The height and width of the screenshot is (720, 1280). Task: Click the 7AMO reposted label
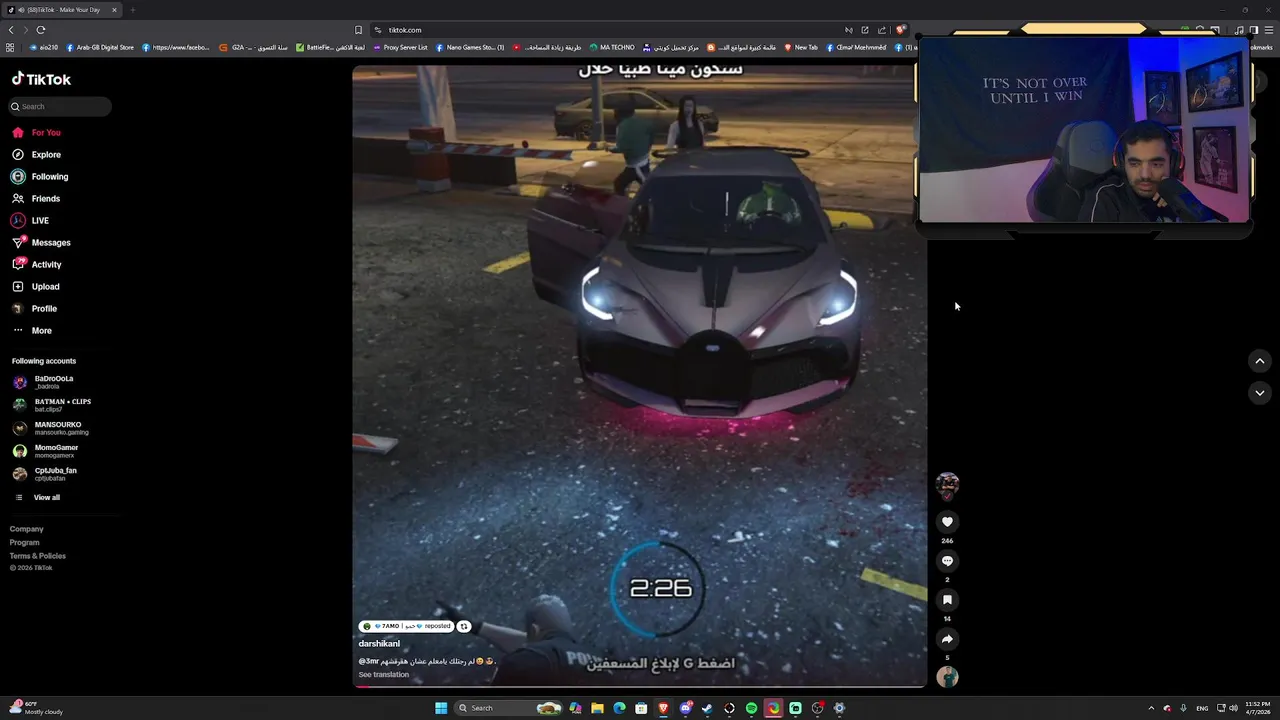click(406, 626)
